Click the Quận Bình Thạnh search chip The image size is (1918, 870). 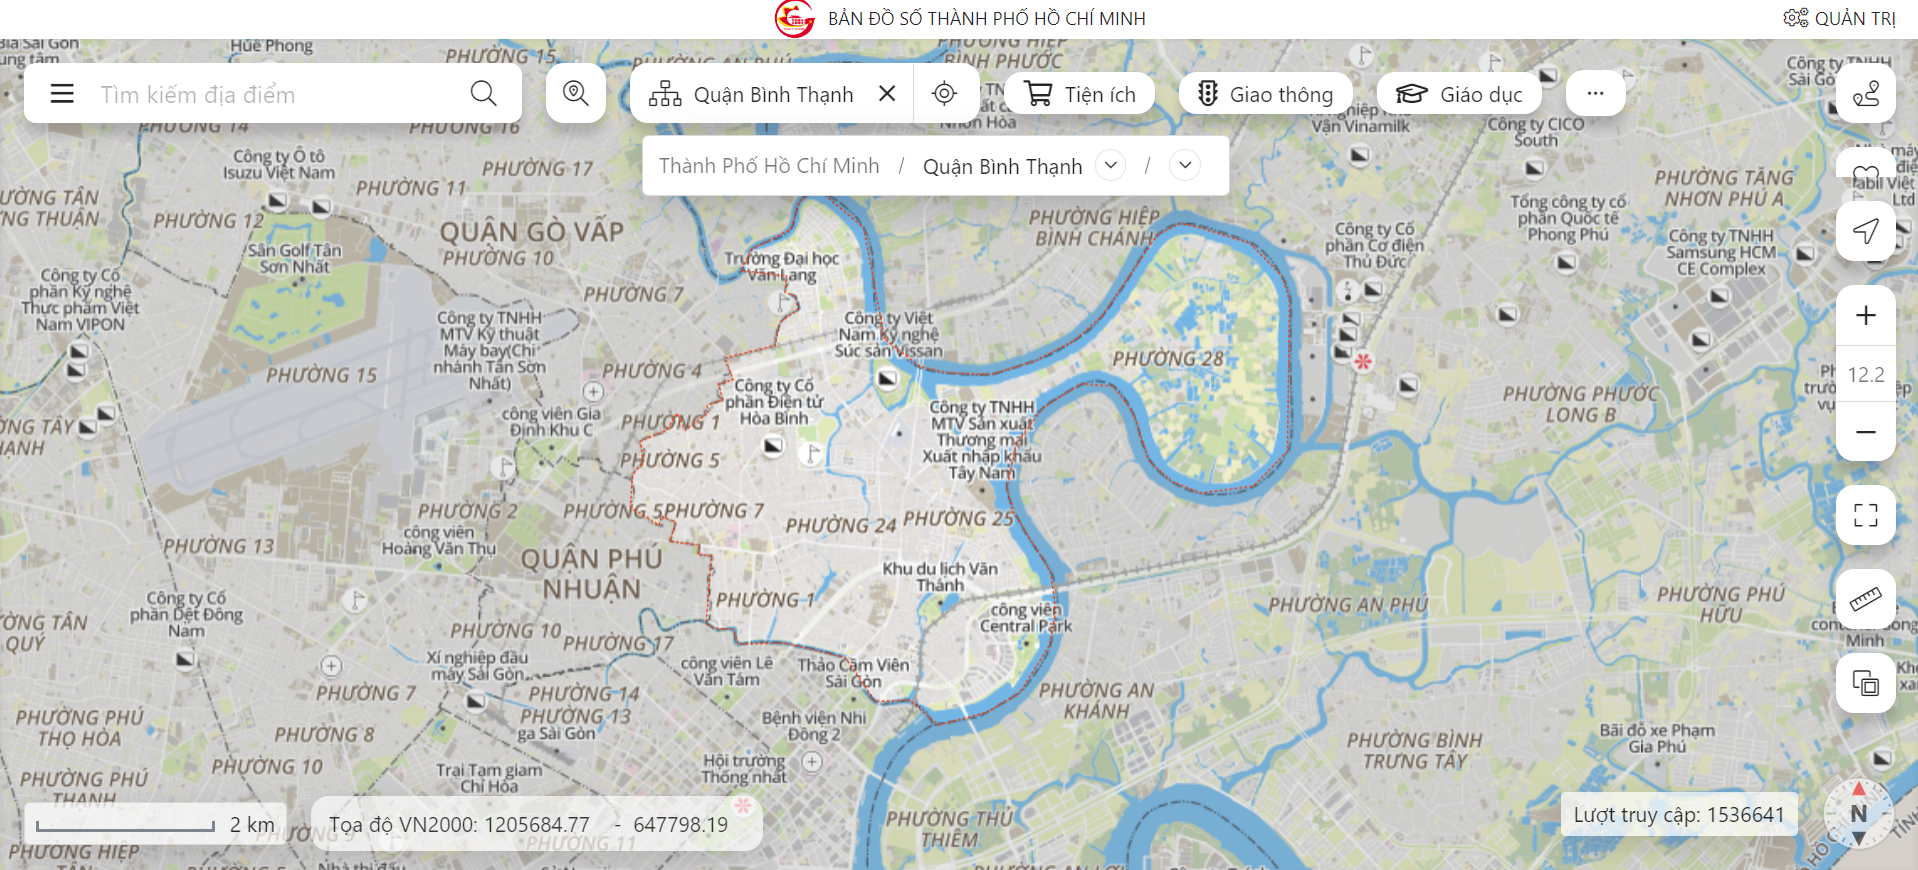pyautogui.click(x=773, y=94)
